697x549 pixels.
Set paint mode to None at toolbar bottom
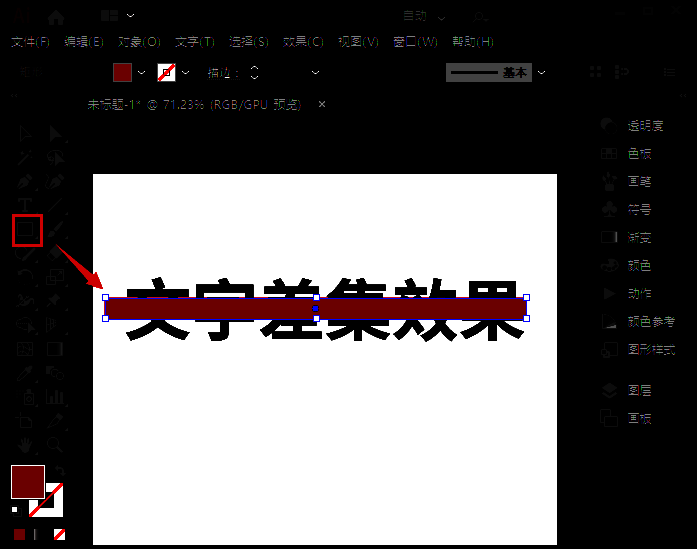[59, 534]
